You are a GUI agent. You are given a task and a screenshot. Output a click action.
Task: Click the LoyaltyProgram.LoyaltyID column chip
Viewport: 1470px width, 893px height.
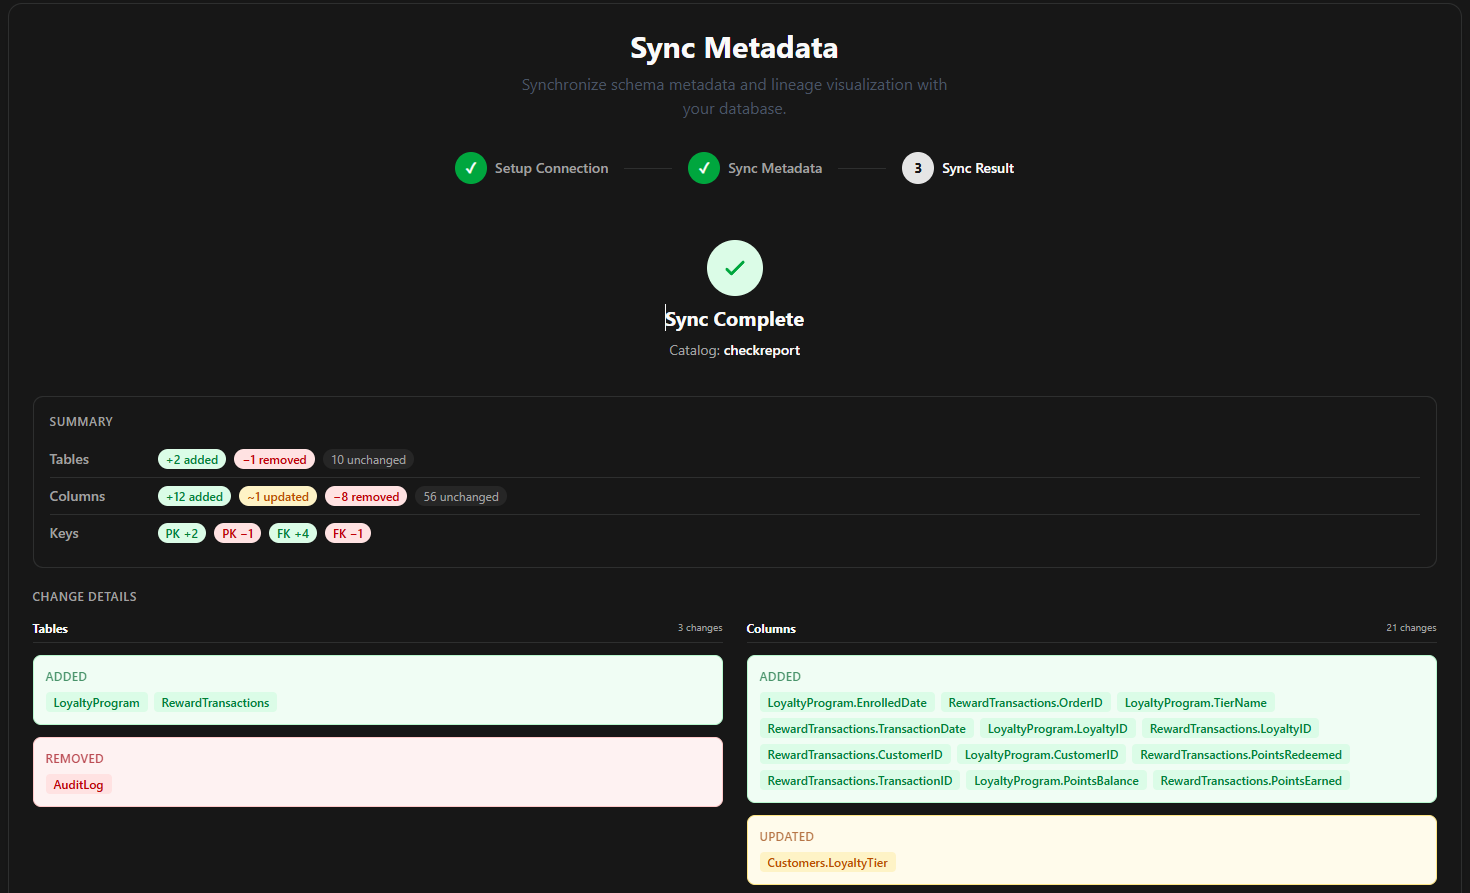[1058, 728]
